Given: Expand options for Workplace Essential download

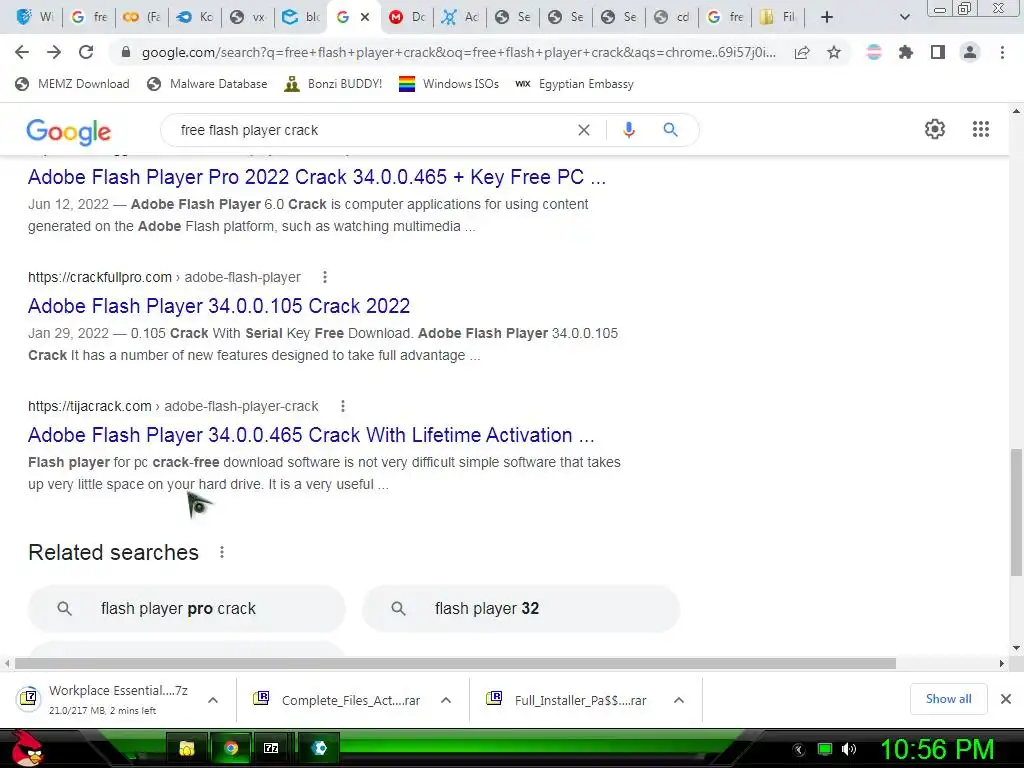Looking at the screenshot, I should click(x=213, y=700).
